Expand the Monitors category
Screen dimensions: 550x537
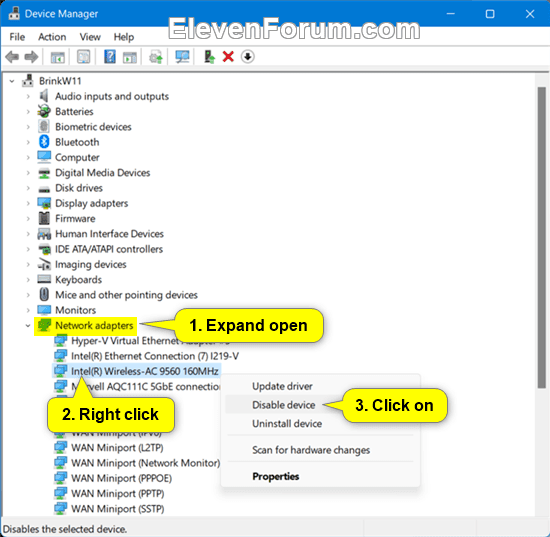click(28, 310)
